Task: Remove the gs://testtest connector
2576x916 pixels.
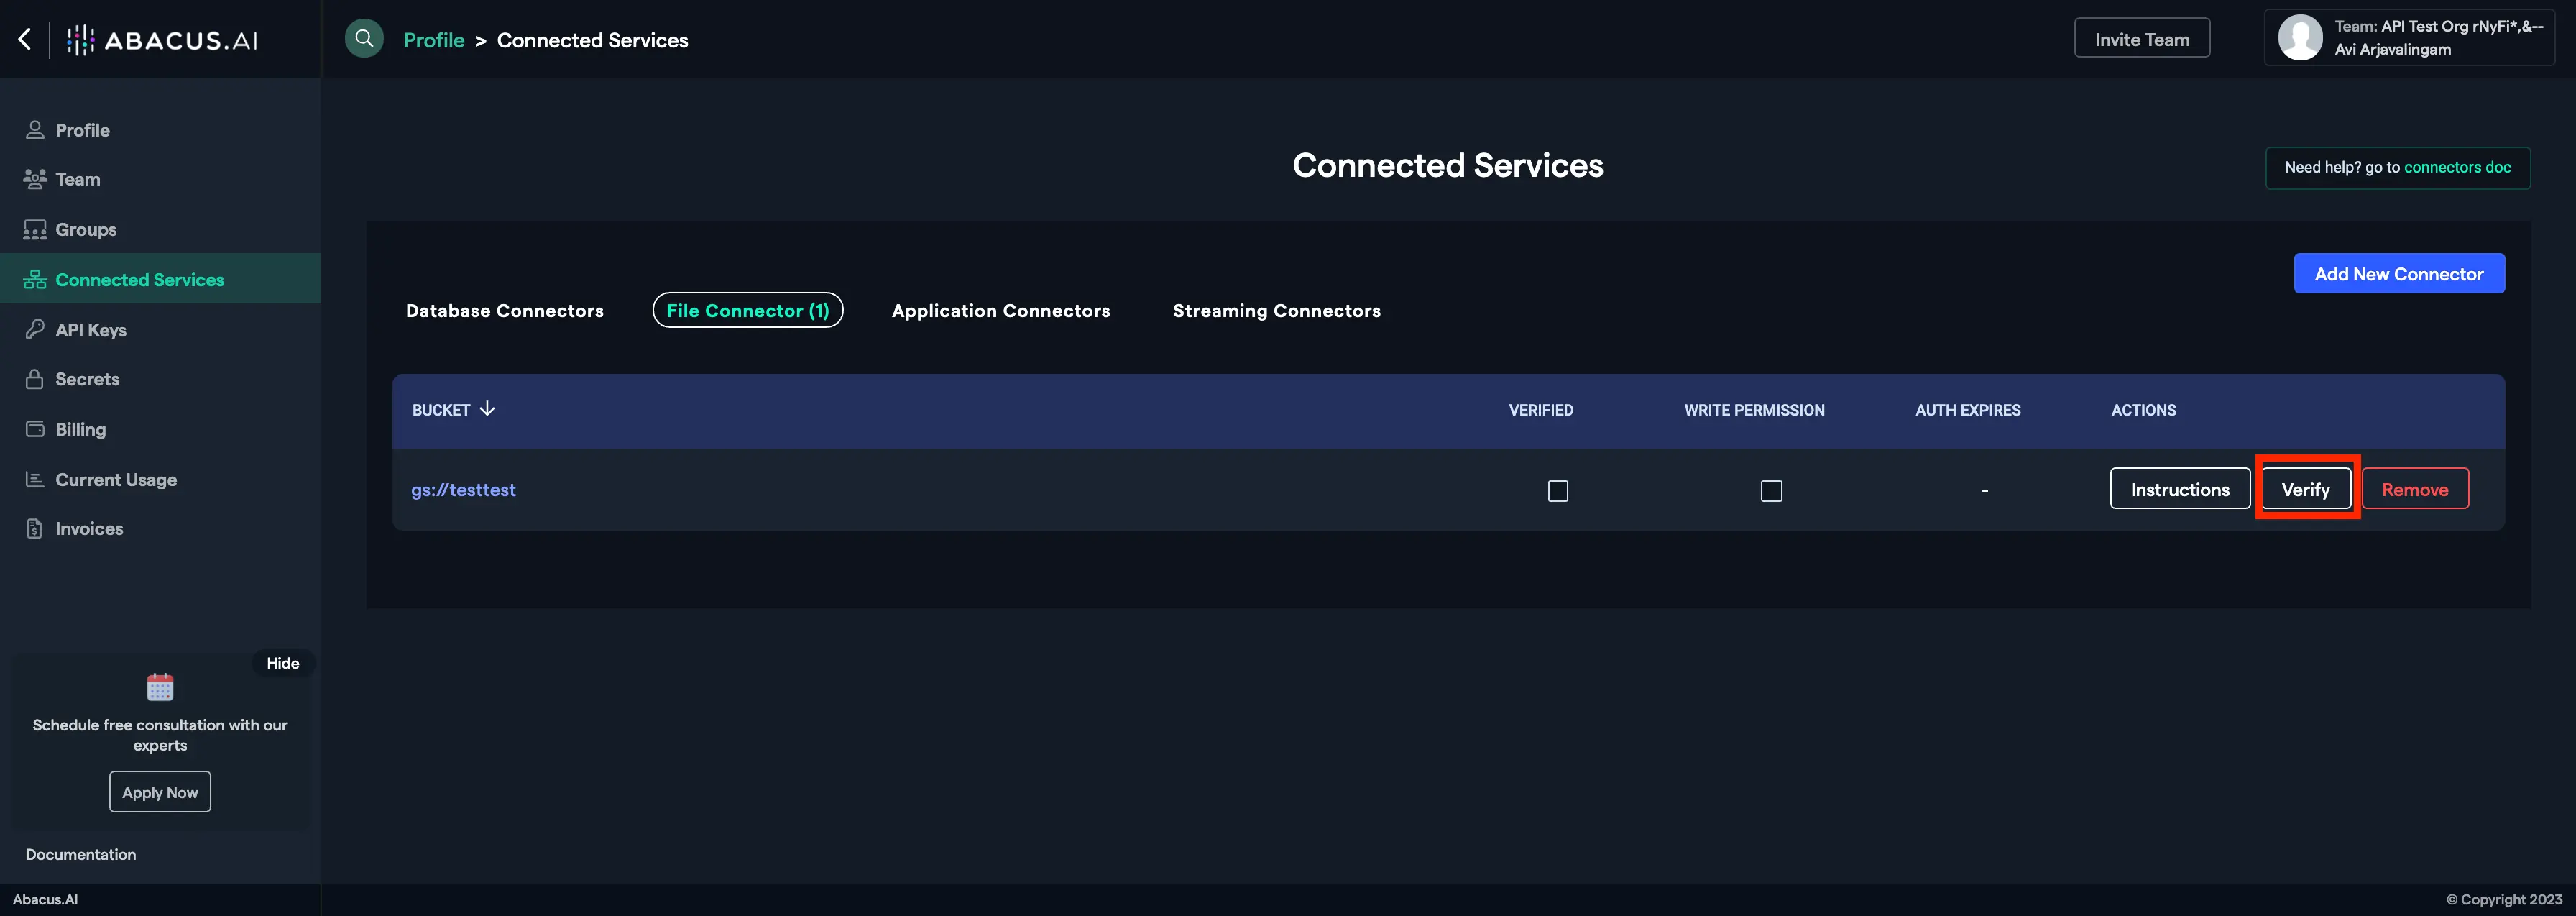Action: point(2414,489)
